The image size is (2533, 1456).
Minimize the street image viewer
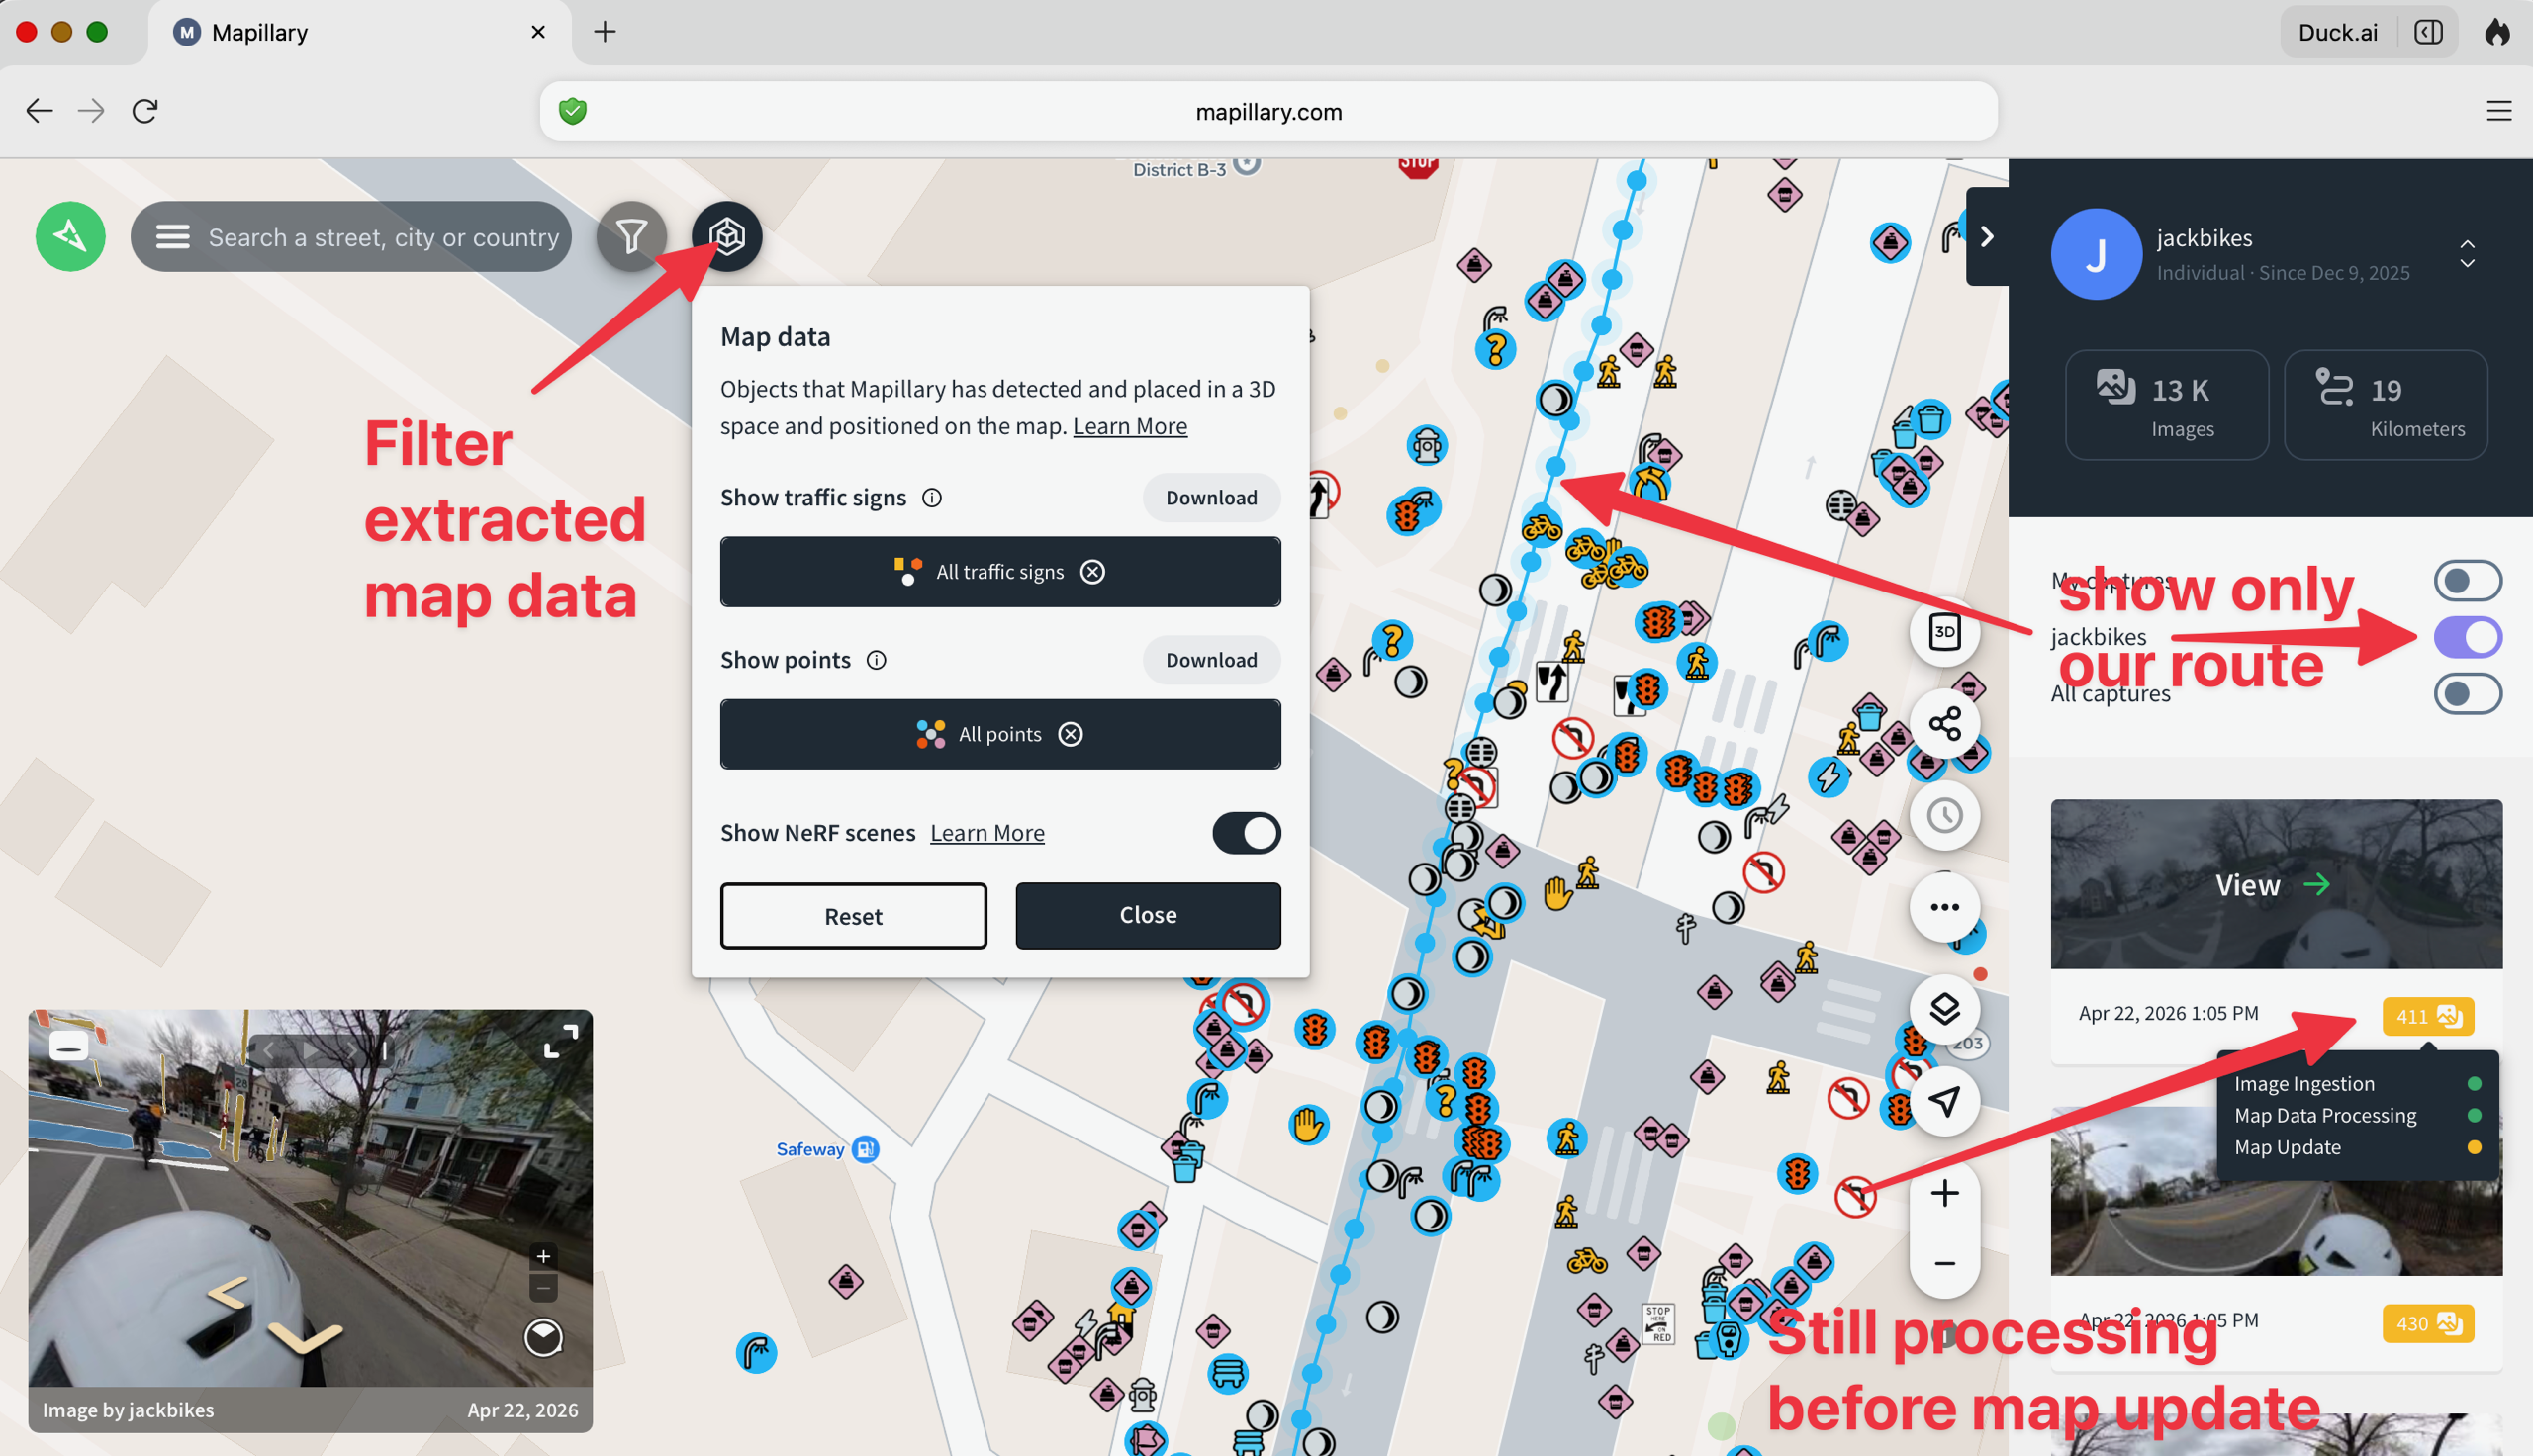click(69, 1047)
